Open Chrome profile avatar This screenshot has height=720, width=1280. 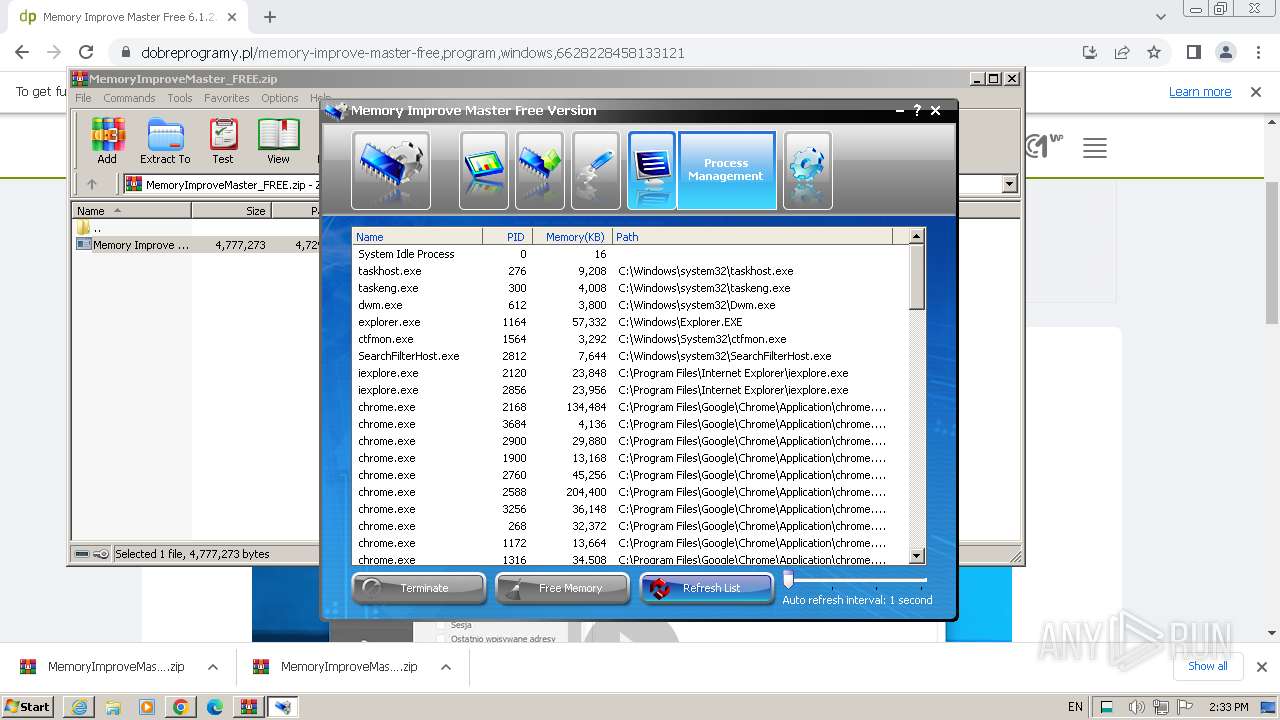[x=1225, y=52]
